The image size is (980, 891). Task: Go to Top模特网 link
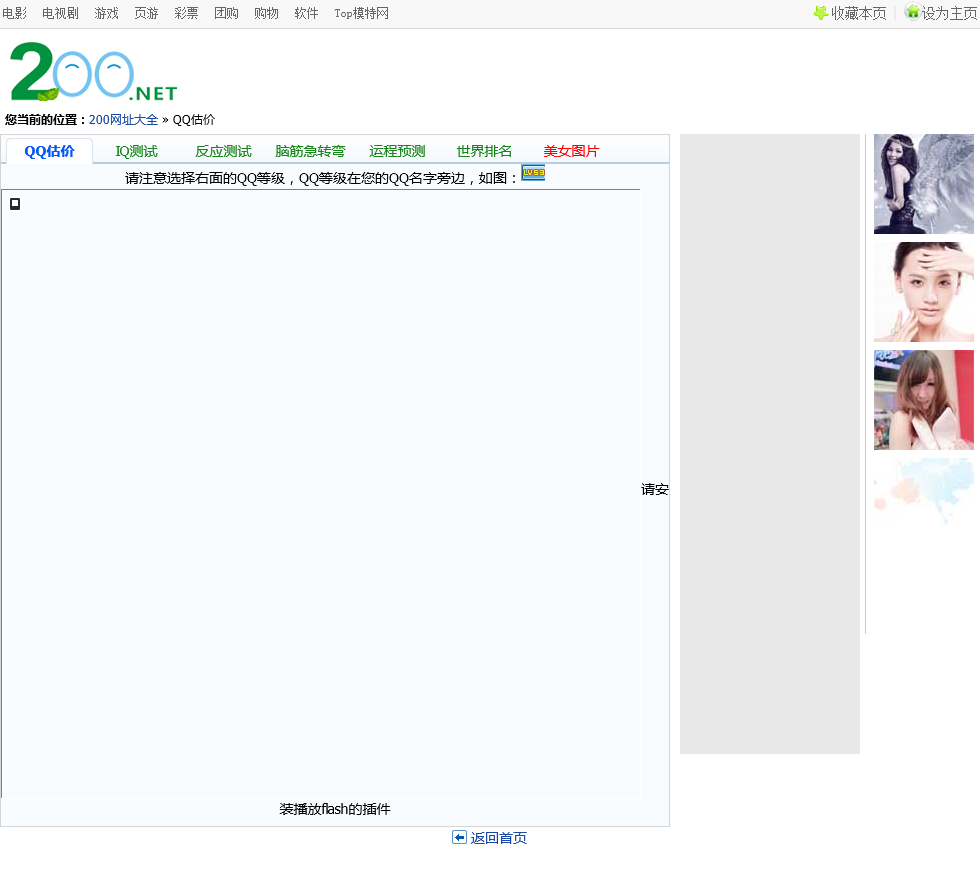pyautogui.click(x=361, y=13)
